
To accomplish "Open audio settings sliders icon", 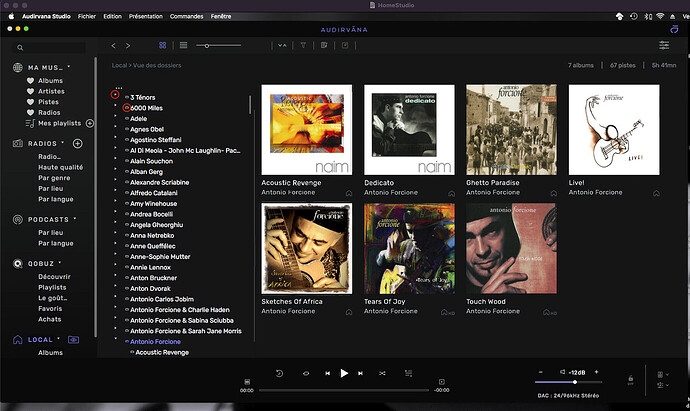I will (x=664, y=45).
